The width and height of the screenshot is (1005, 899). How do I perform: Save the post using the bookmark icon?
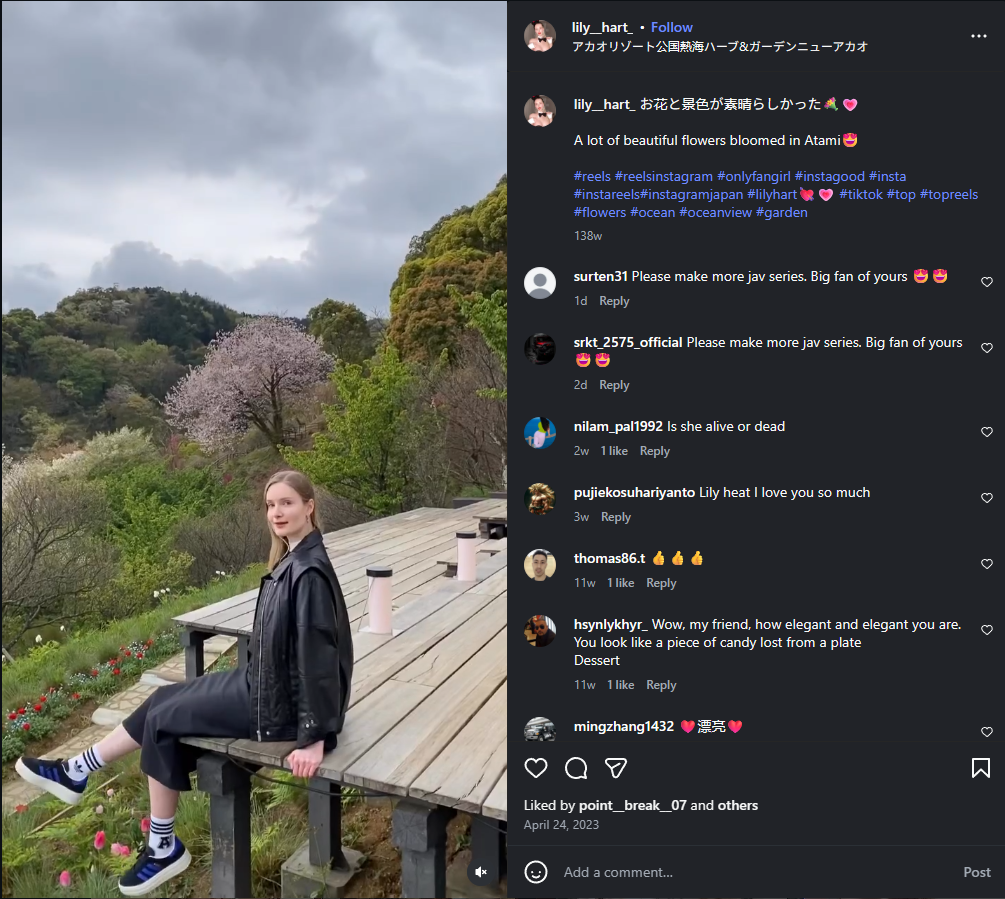(981, 768)
